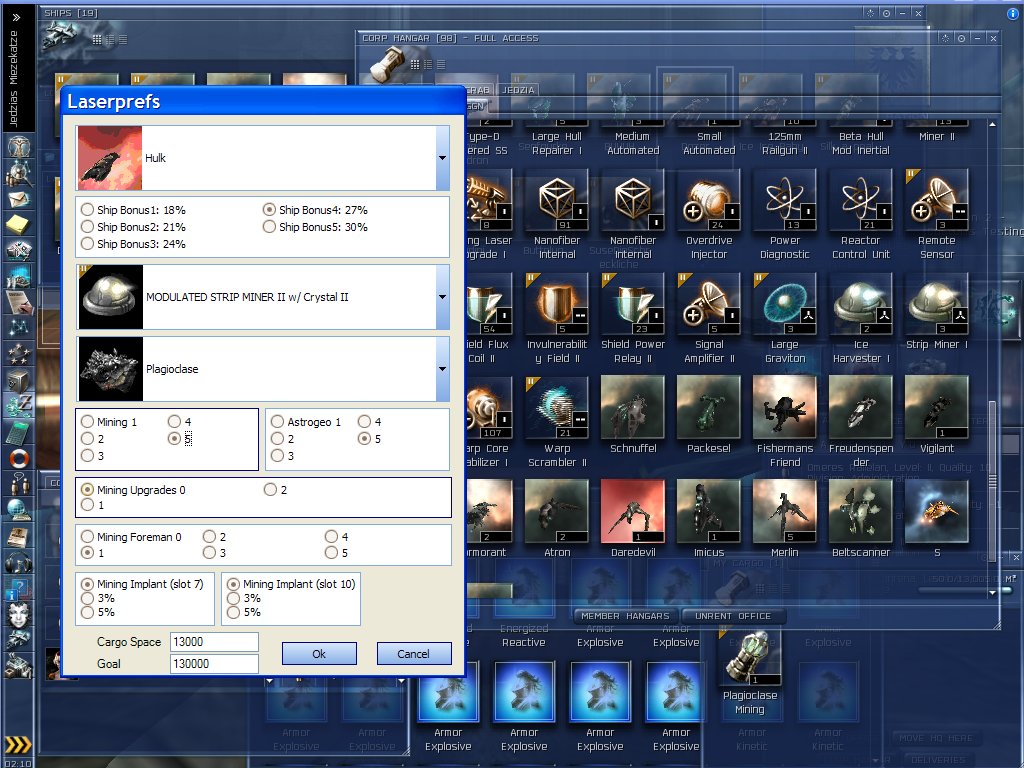
Task: Select the ship named Schnuffel
Action: pos(632,408)
